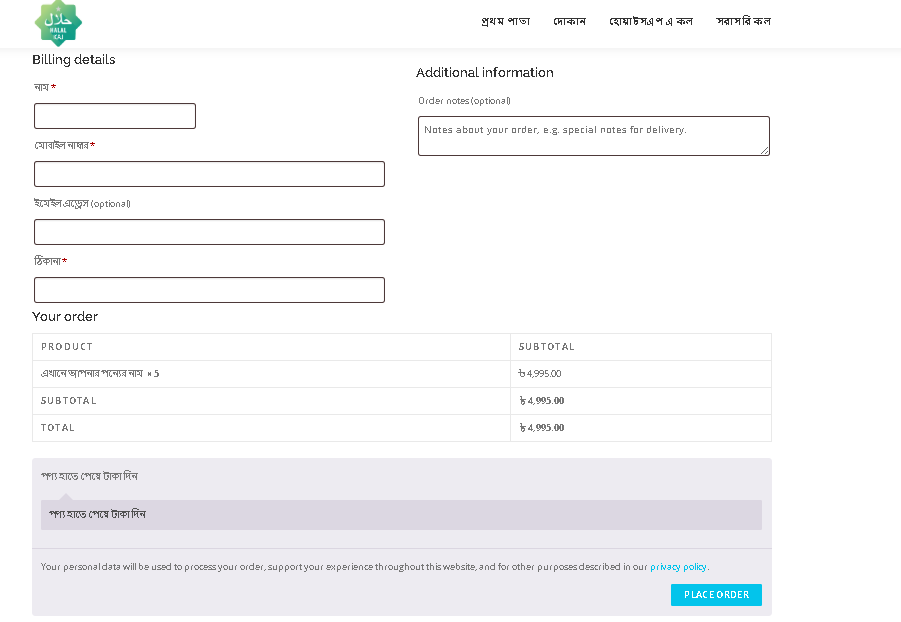
Task: Select the ইমেইল এড্রেস optional input field
Action: pyautogui.click(x=209, y=232)
